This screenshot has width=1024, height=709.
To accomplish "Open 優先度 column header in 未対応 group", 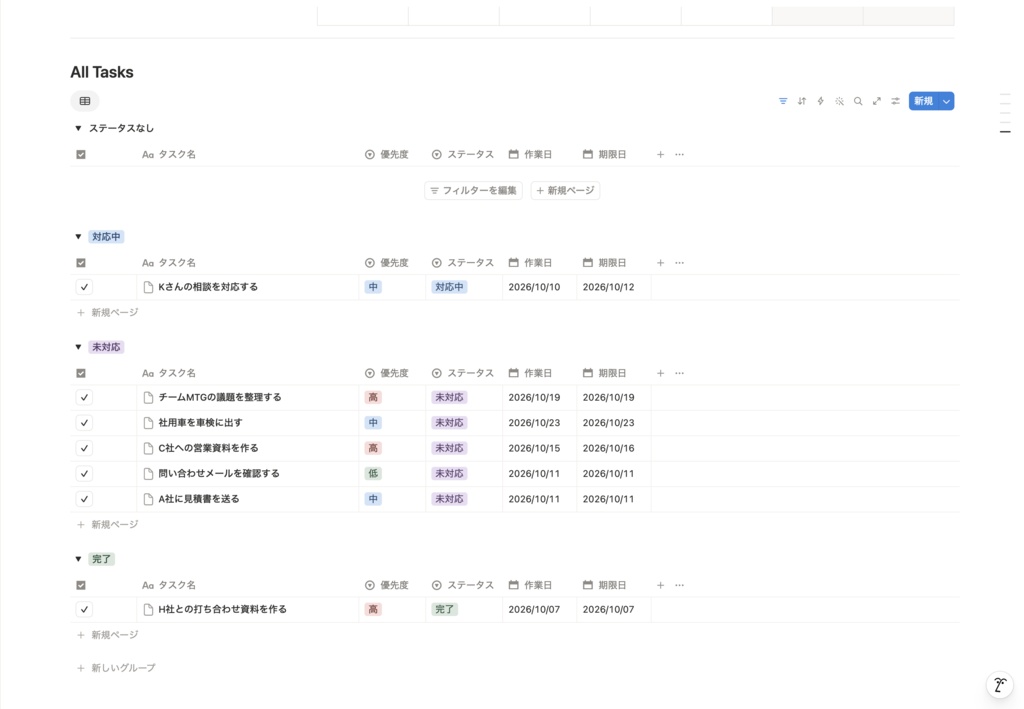I will (387, 373).
